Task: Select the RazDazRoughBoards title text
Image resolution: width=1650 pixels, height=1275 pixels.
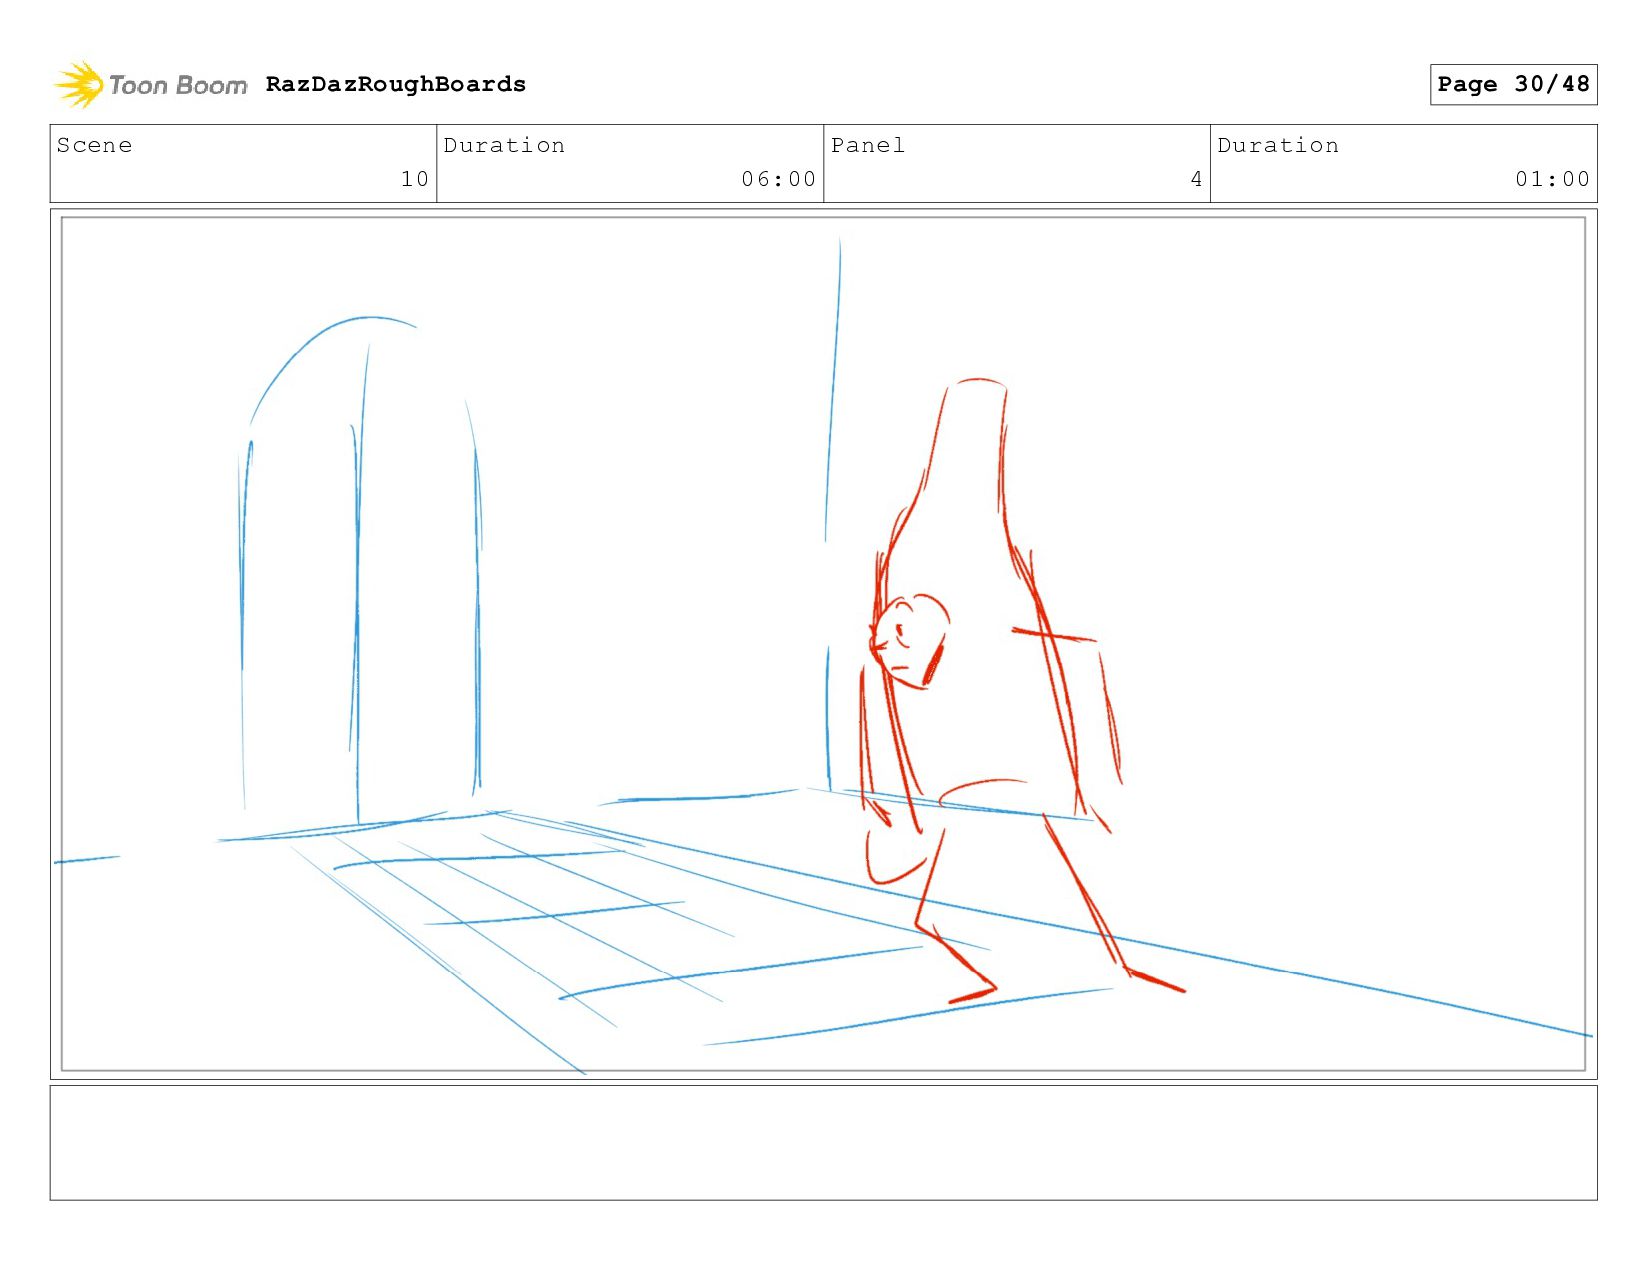Action: click(396, 84)
